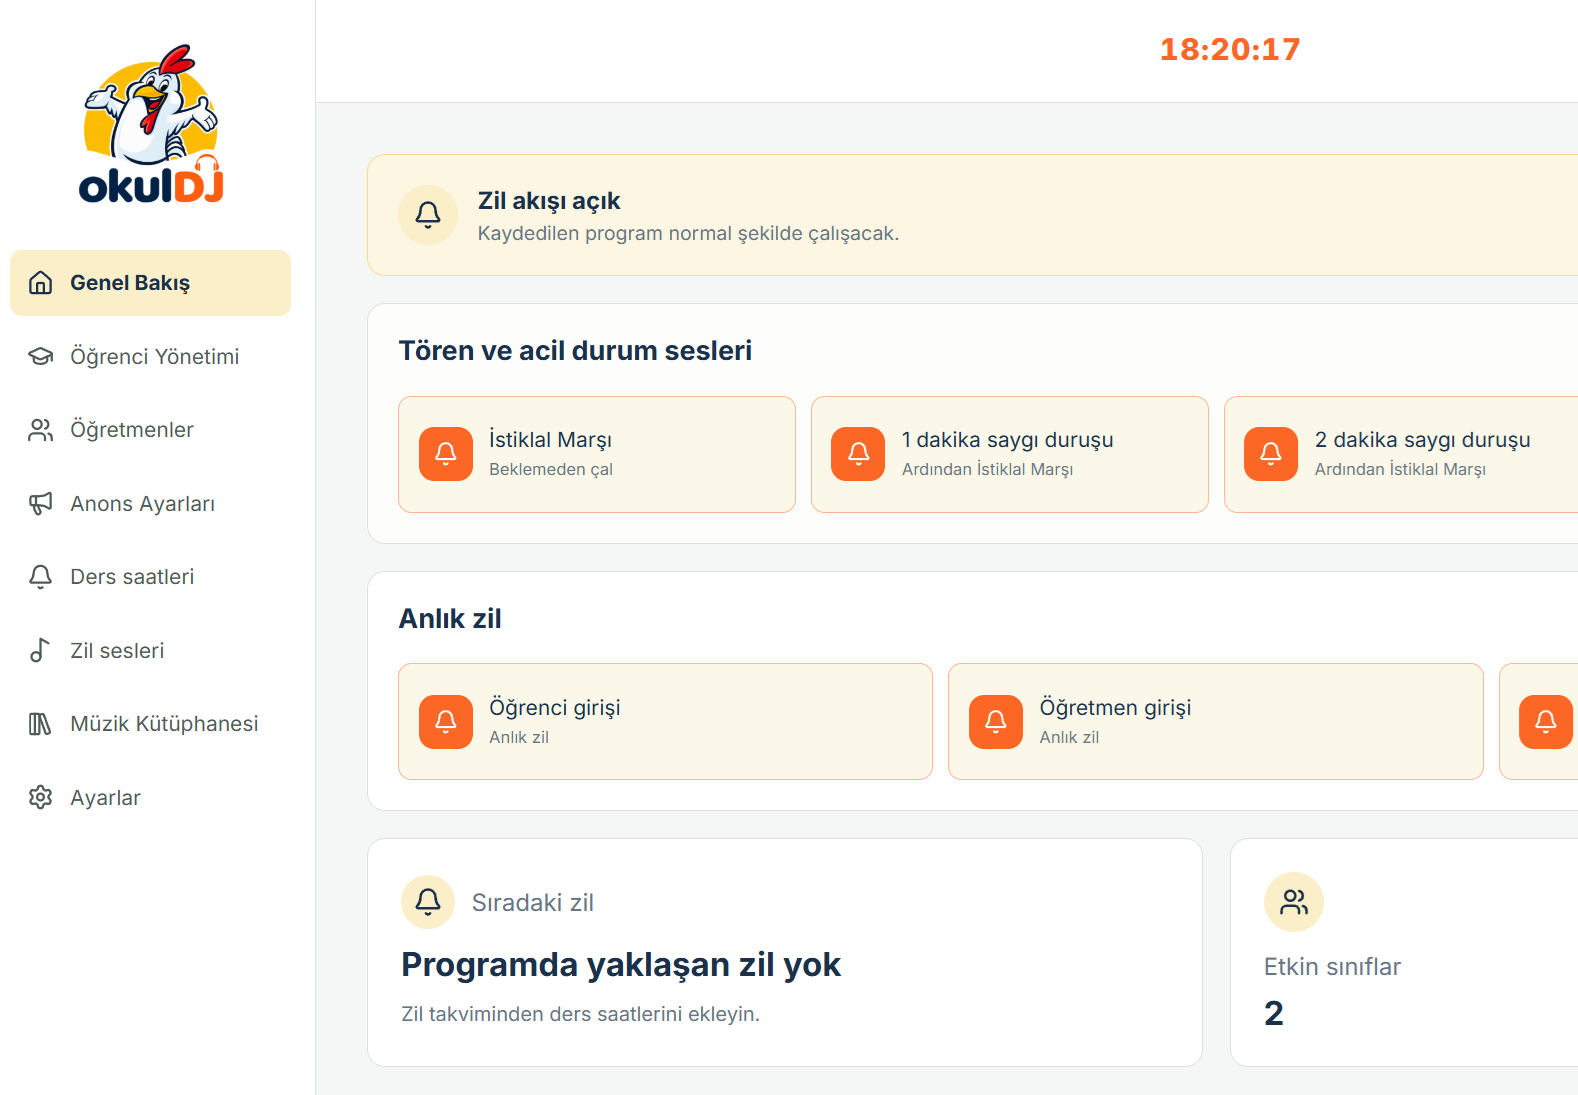Click the okulDJ rooster logo

(x=151, y=124)
